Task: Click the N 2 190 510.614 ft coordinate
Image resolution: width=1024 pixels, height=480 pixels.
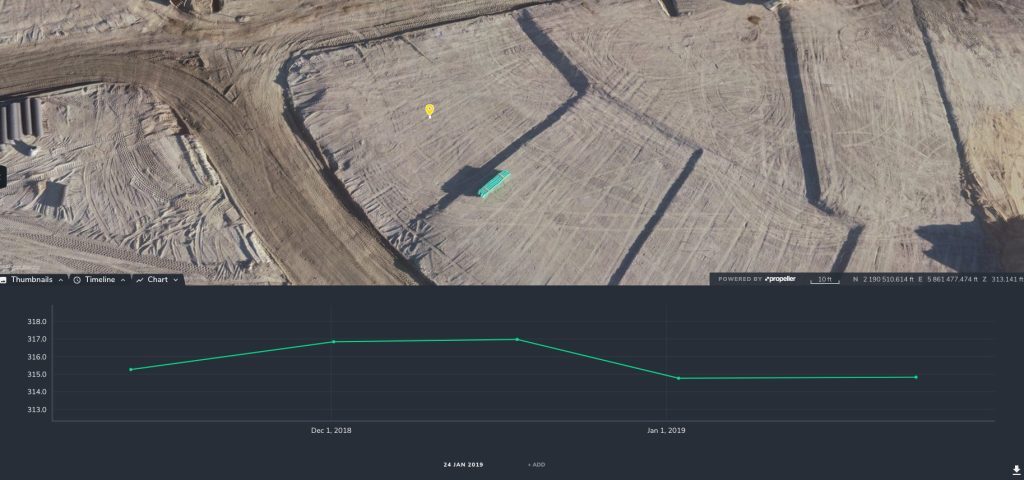Action: [884, 280]
